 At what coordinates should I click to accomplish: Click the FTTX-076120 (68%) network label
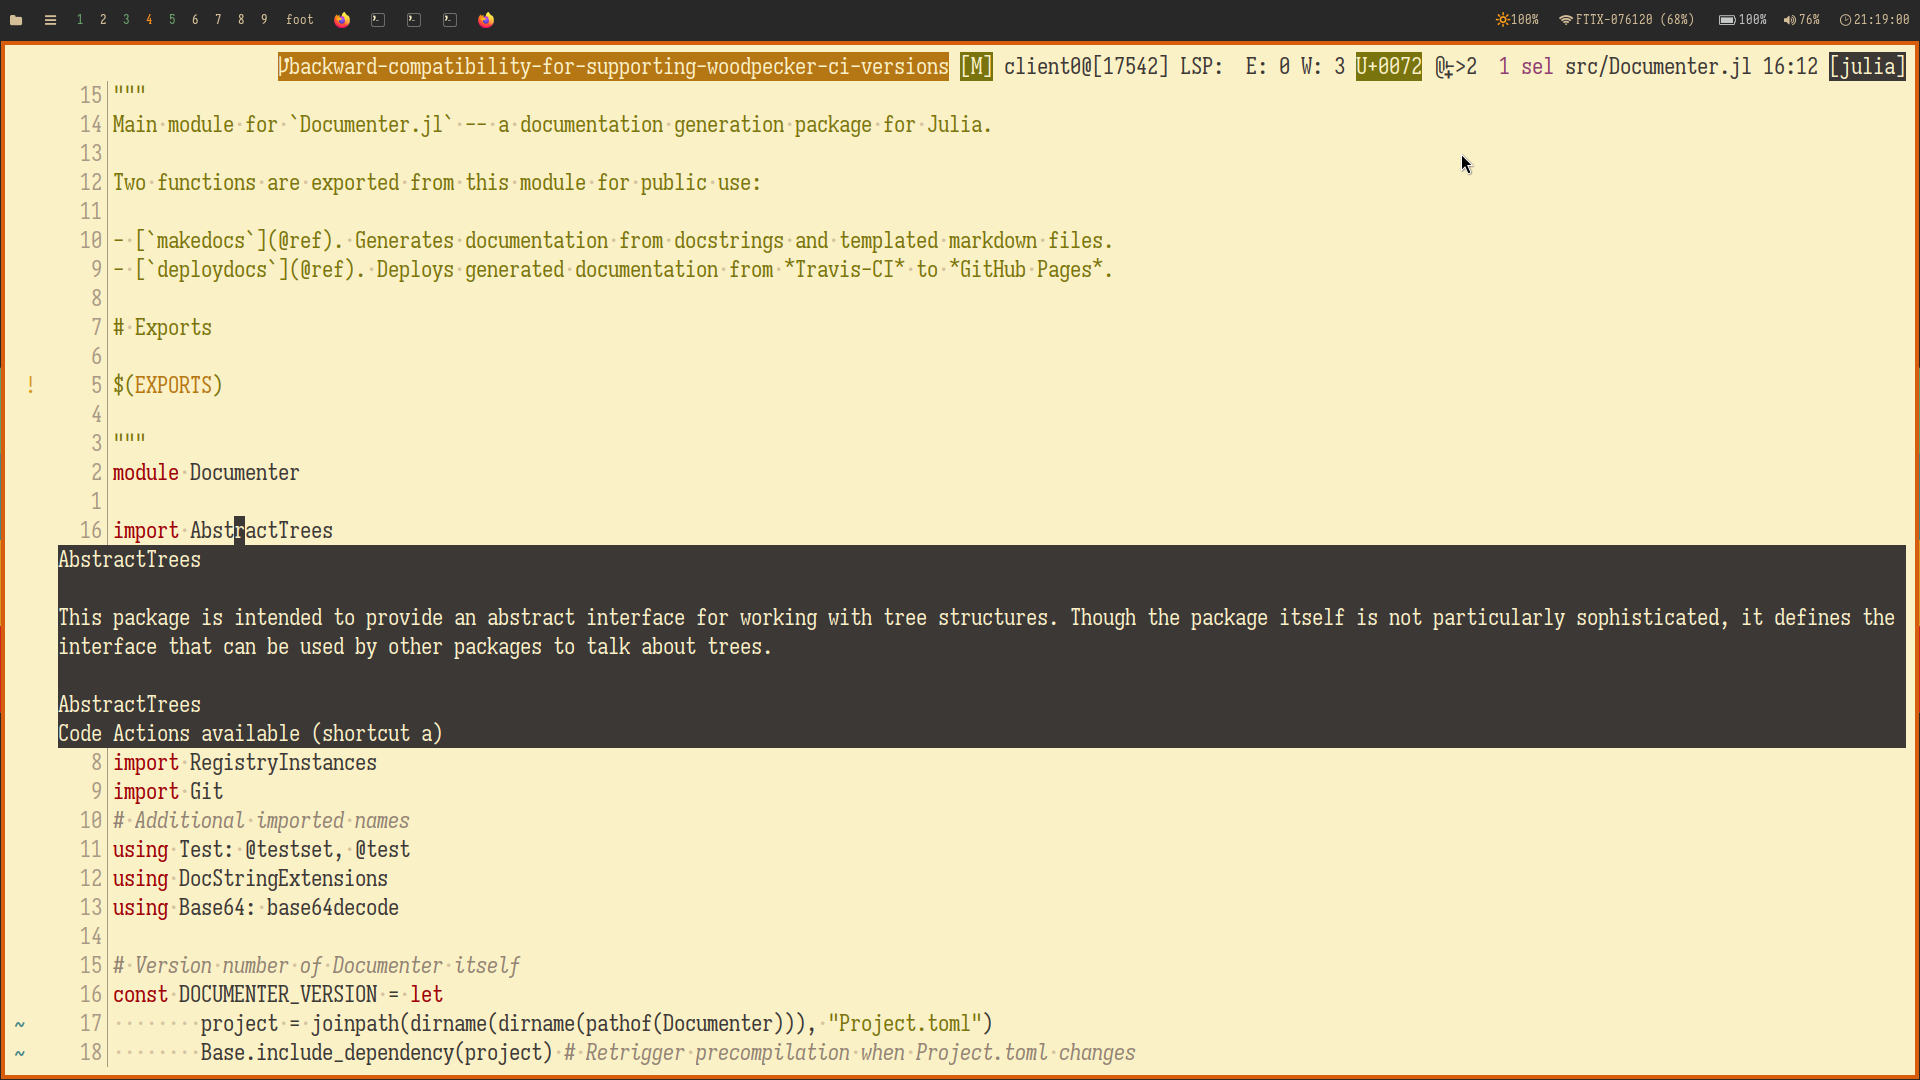point(1635,20)
